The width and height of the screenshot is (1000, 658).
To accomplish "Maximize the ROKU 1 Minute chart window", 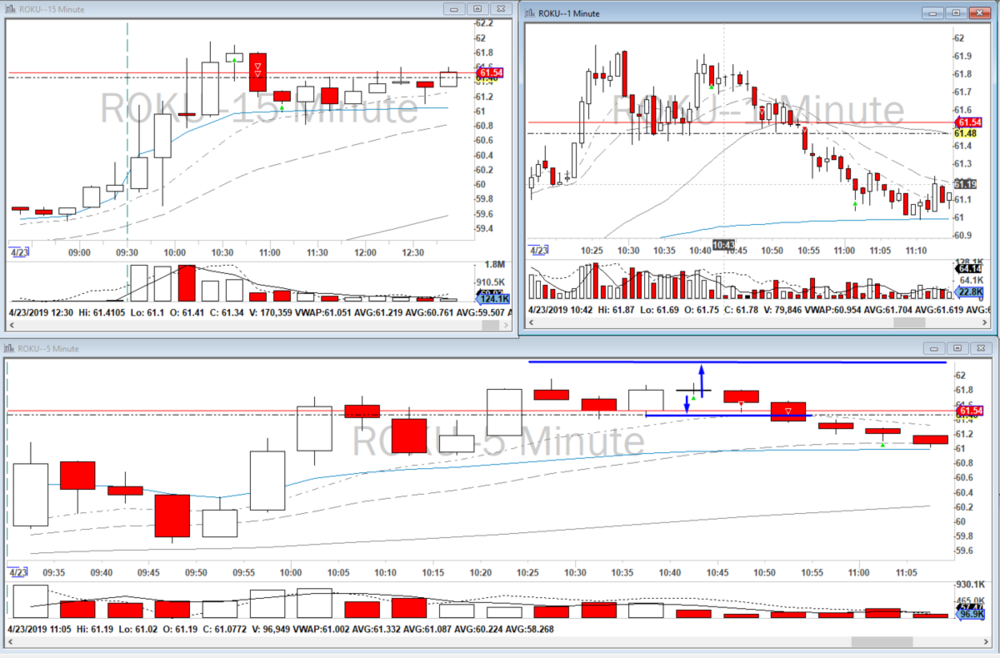I will 955,12.
